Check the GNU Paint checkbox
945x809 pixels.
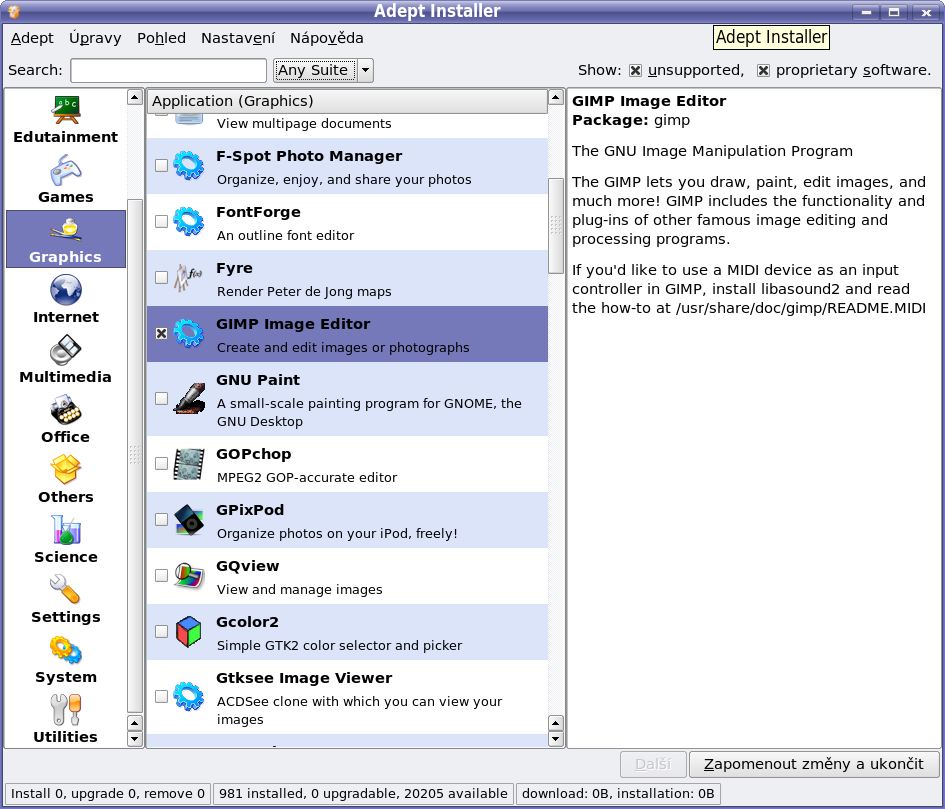click(162, 398)
